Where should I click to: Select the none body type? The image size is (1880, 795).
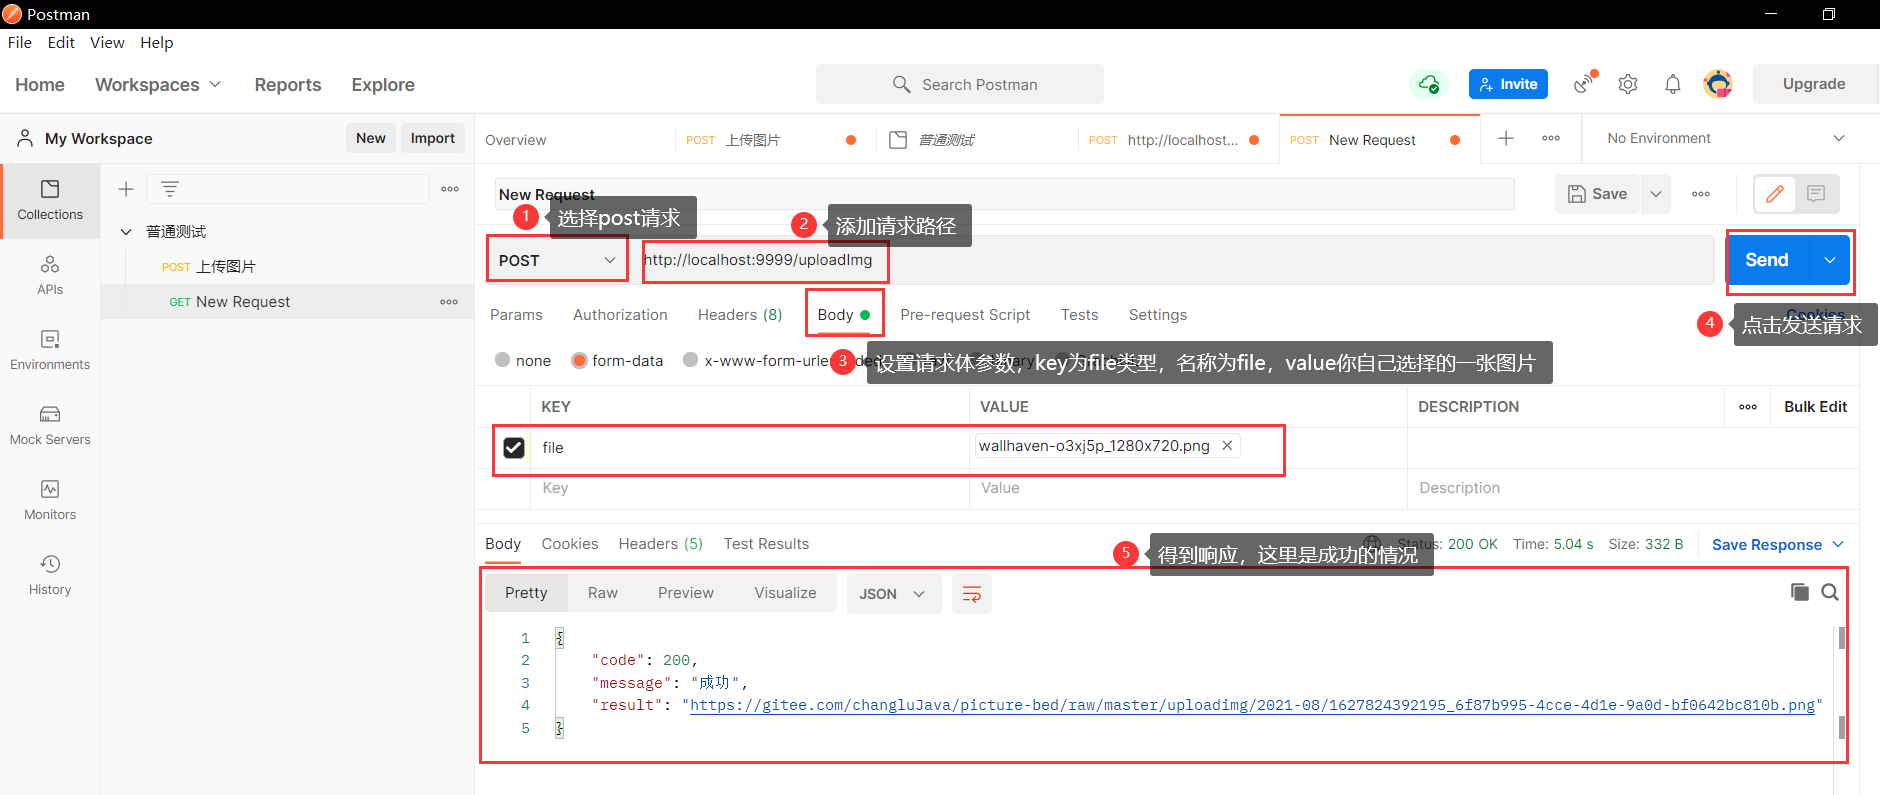coord(502,360)
